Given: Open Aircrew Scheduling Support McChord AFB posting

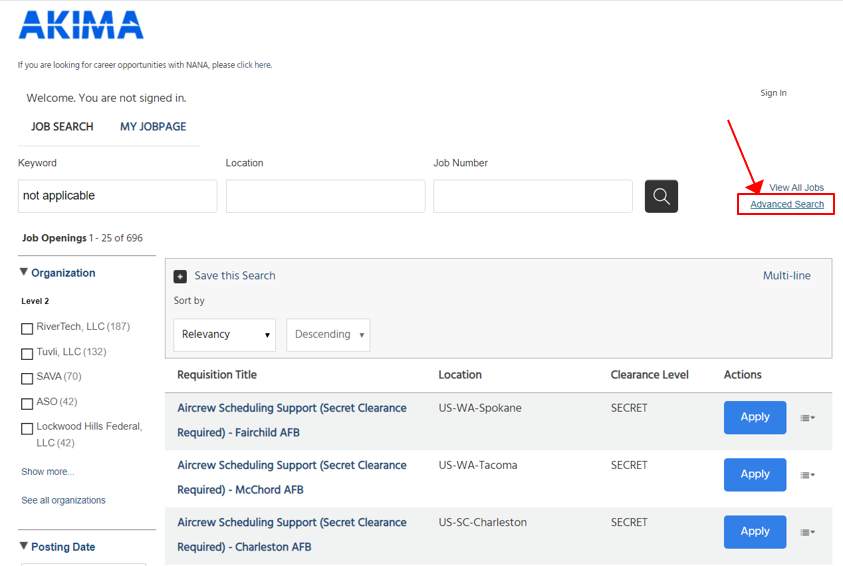Looking at the screenshot, I should pyautogui.click(x=292, y=477).
